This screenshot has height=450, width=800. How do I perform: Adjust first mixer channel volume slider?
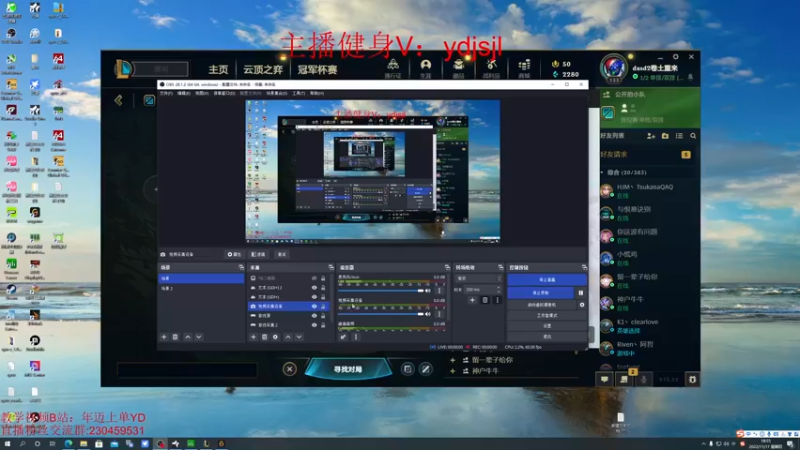tap(381, 291)
